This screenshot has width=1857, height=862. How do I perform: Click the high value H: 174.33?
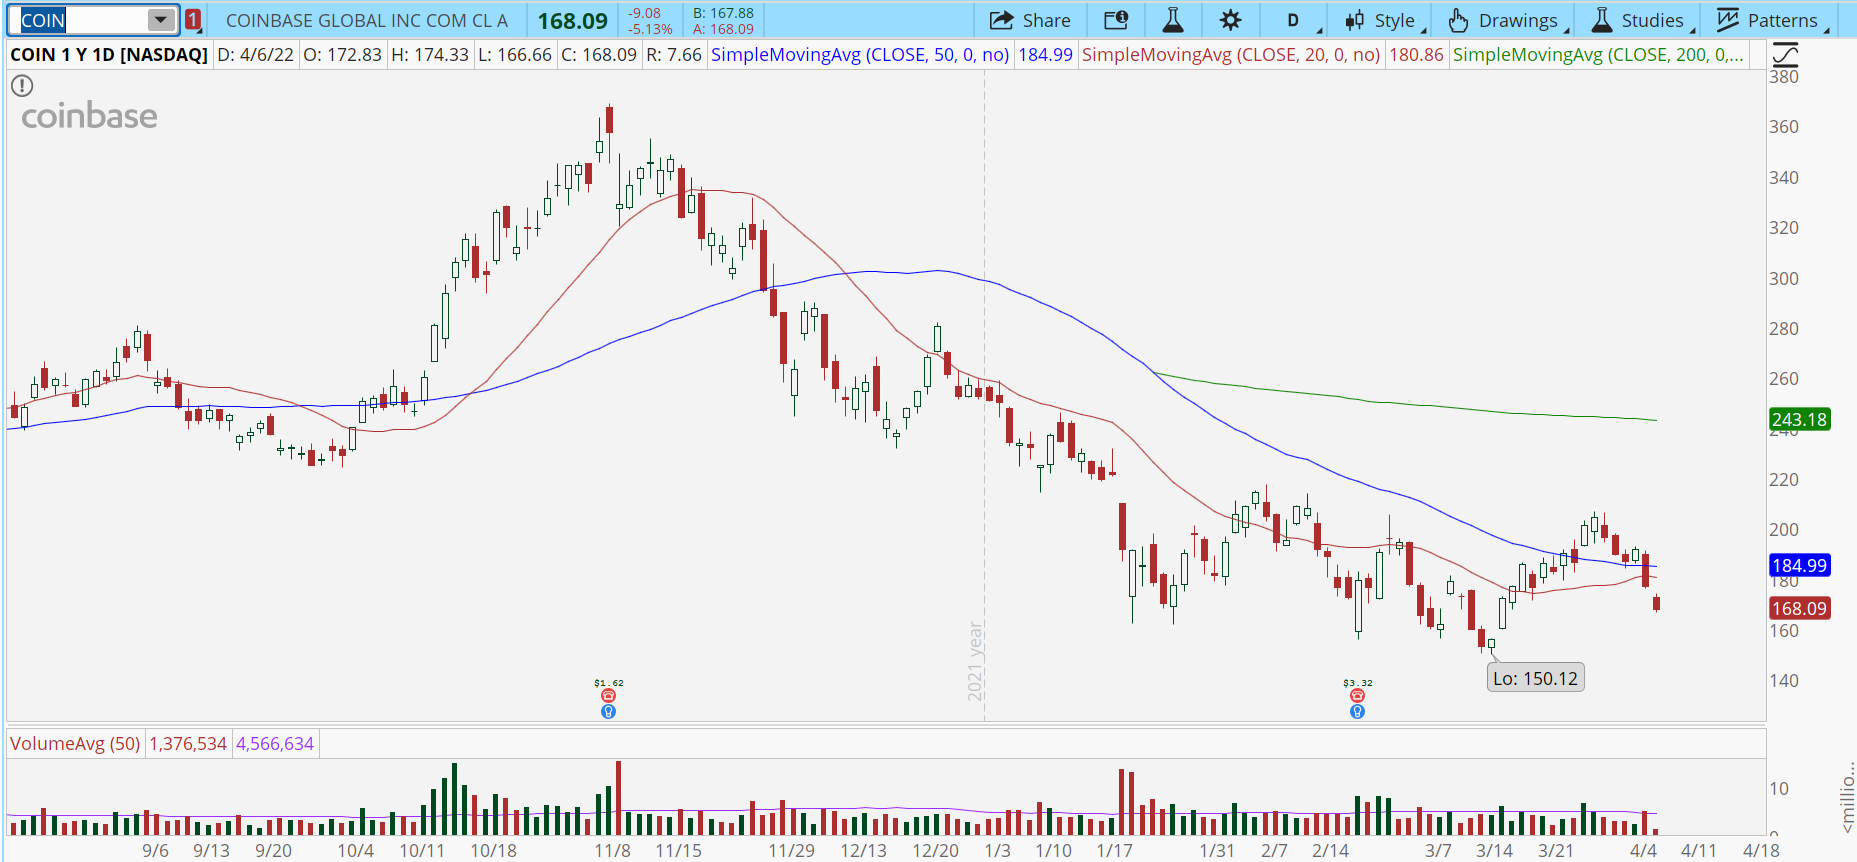[430, 55]
